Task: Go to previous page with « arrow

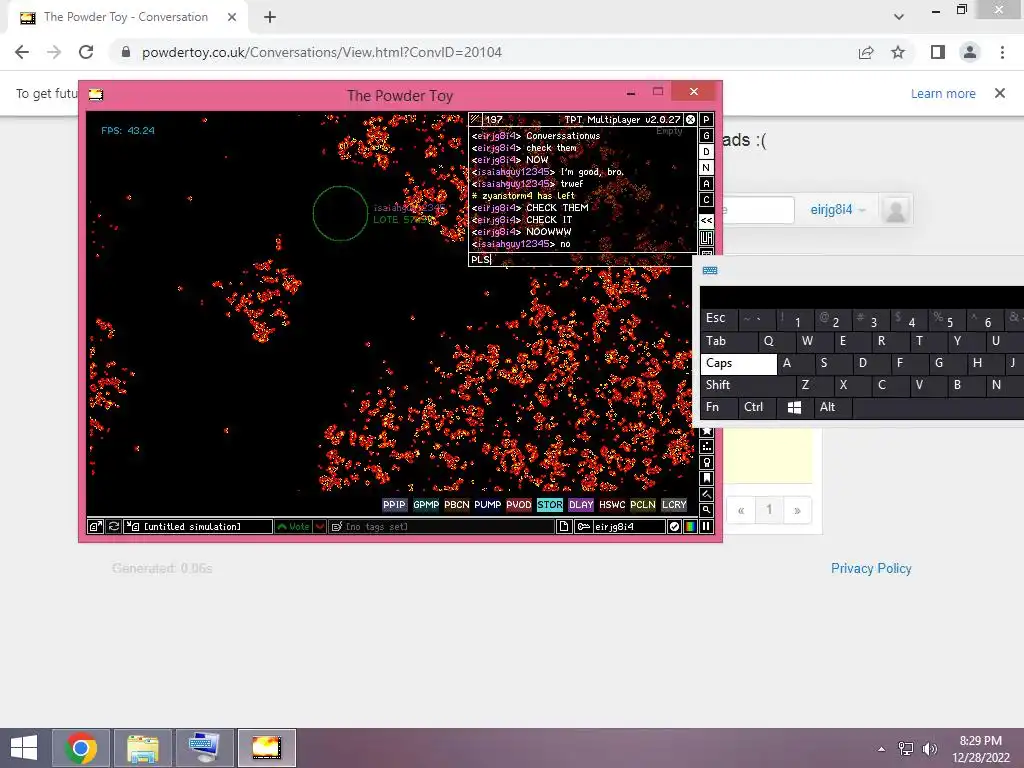Action: click(x=741, y=510)
